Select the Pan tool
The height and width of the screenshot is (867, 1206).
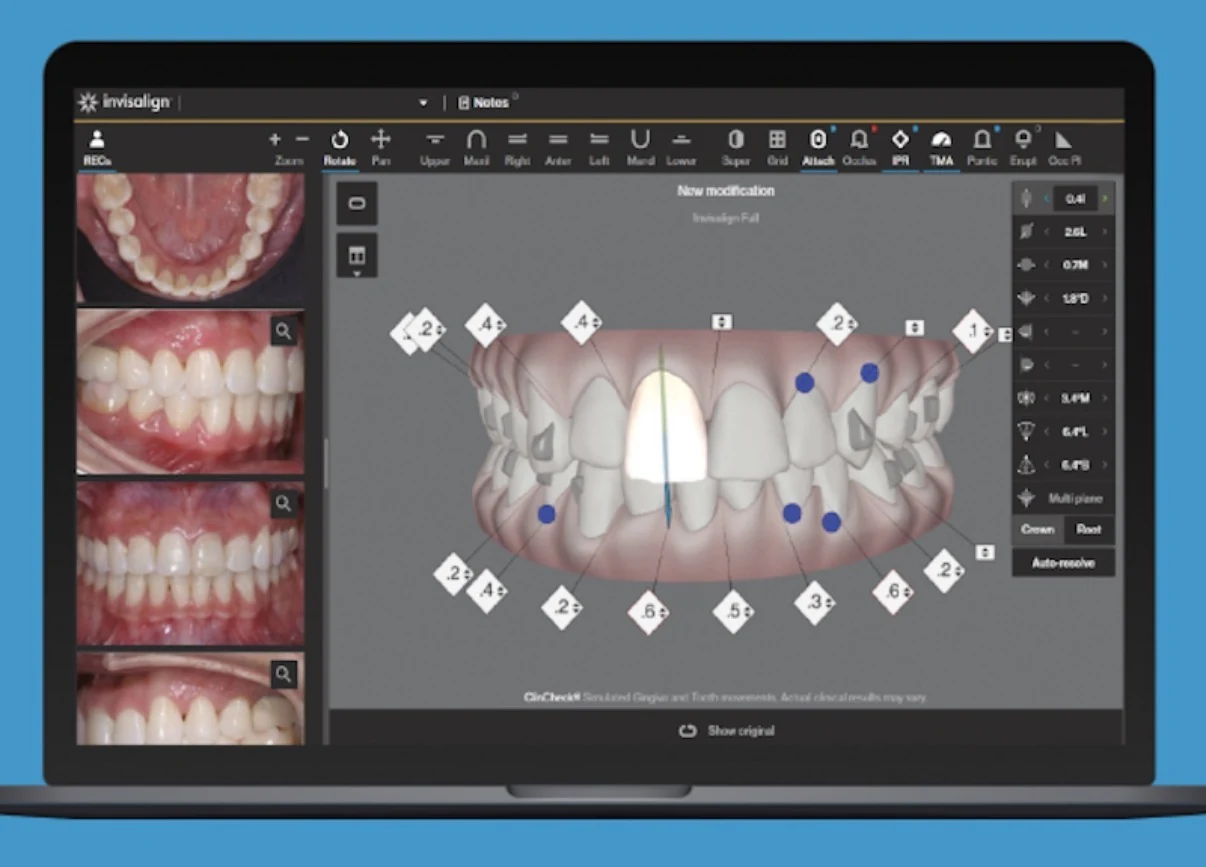[381, 147]
